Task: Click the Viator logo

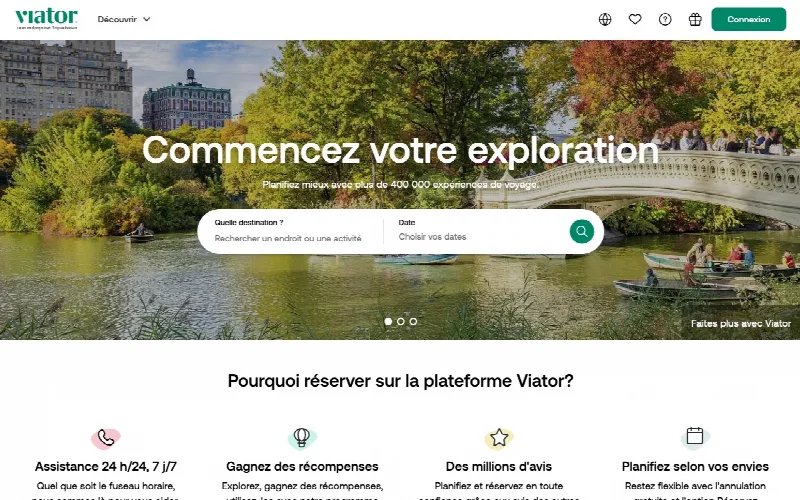Action: tap(46, 19)
